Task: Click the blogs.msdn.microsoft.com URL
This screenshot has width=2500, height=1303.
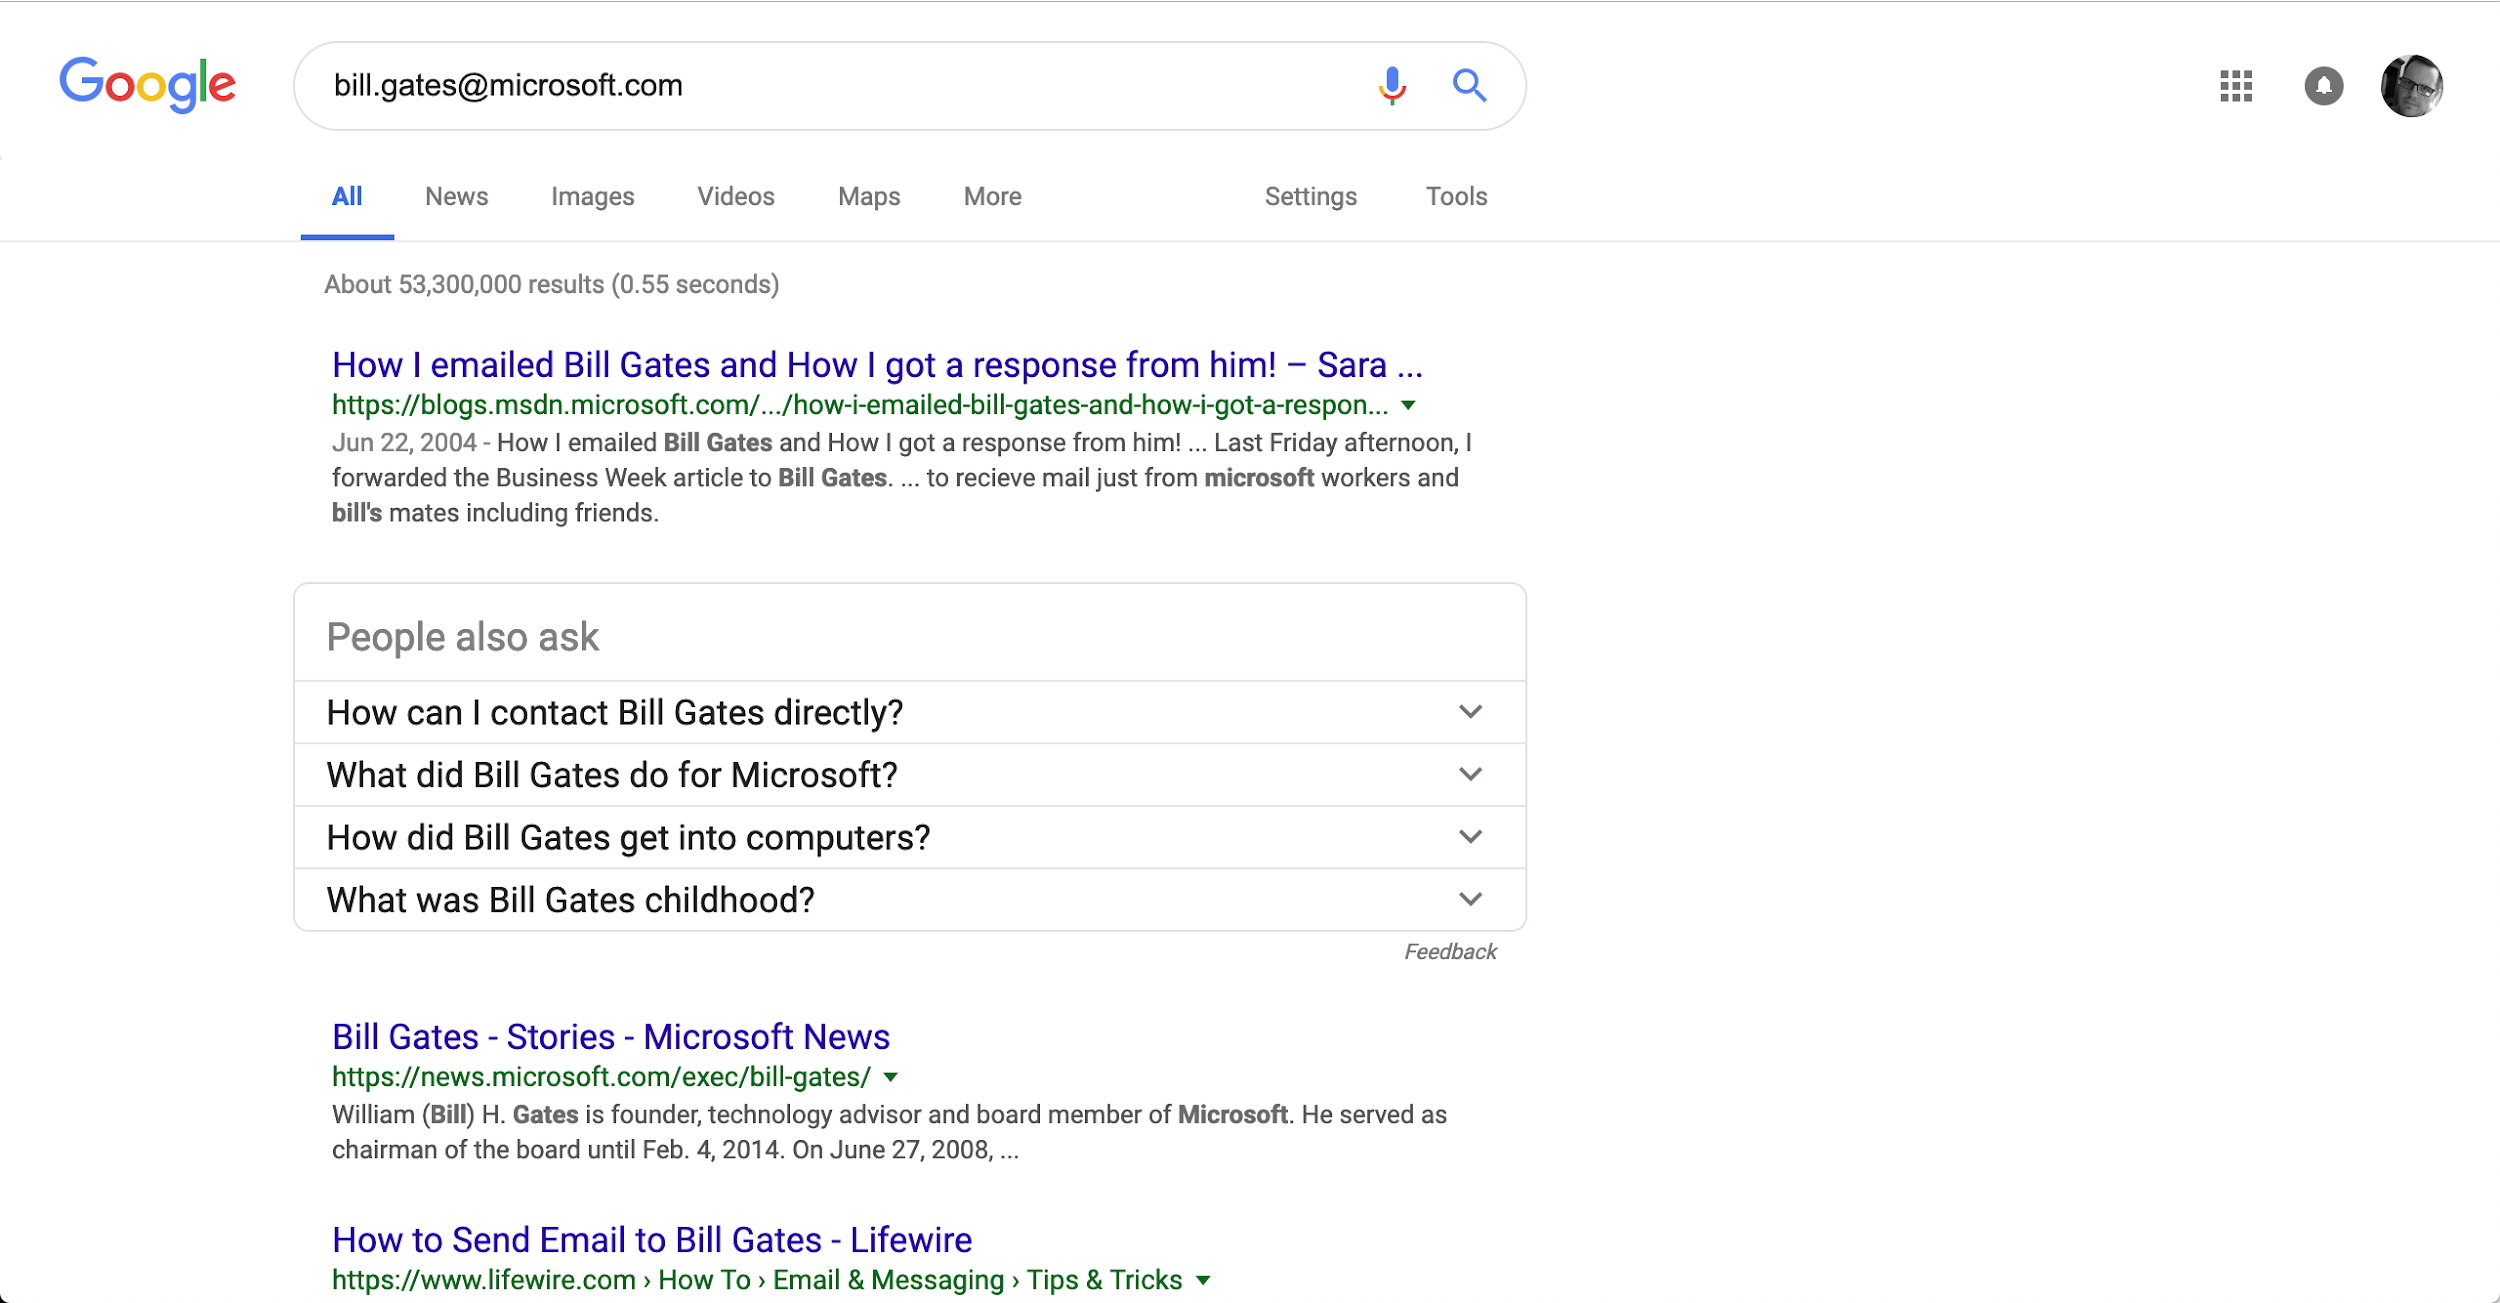Action: (x=860, y=405)
